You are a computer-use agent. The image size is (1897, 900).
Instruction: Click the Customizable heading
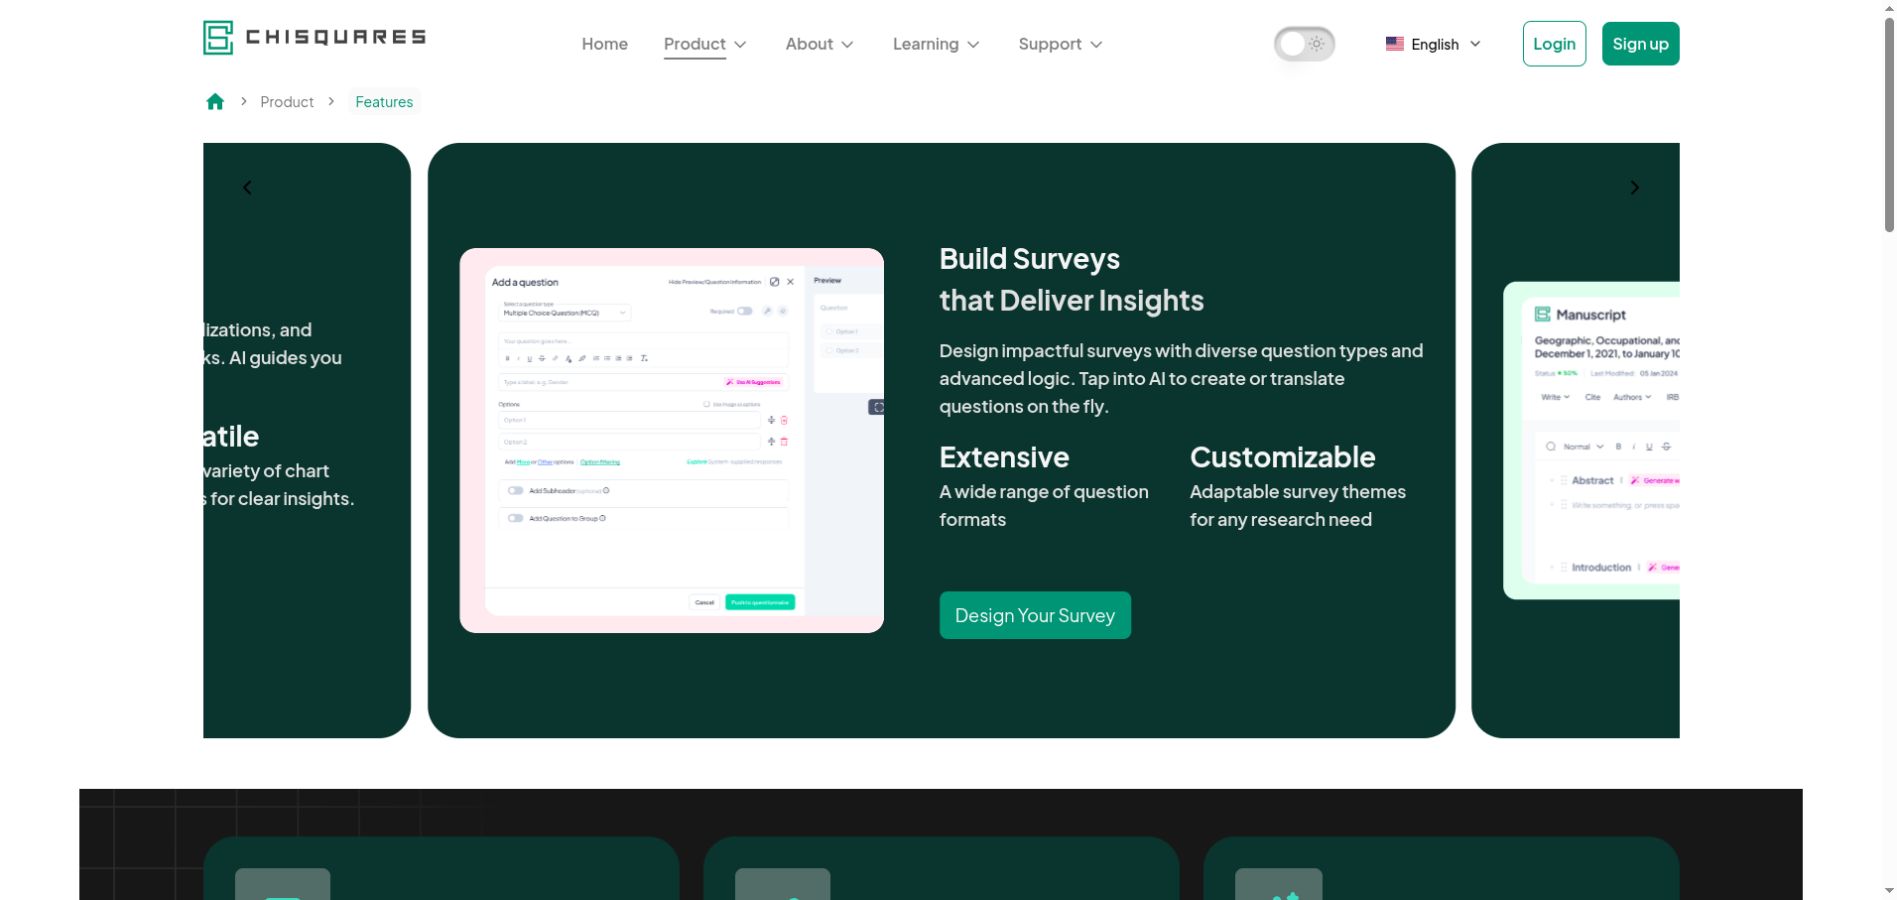tap(1282, 457)
